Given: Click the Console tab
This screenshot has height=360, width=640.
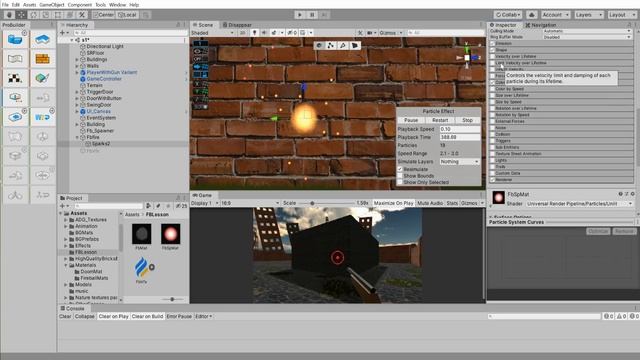Looking at the screenshot, I should point(73,309).
